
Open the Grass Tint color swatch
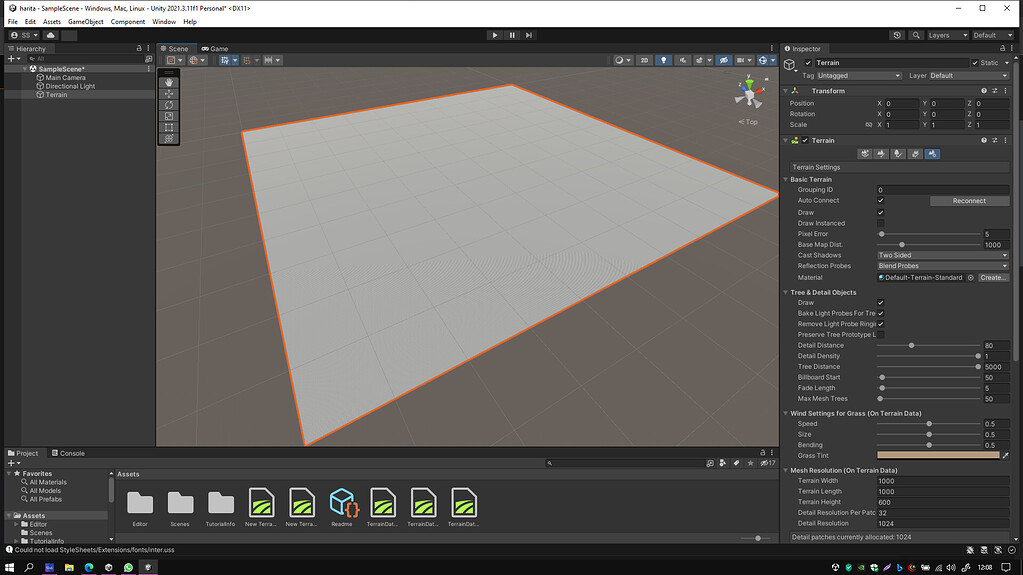(x=938, y=456)
